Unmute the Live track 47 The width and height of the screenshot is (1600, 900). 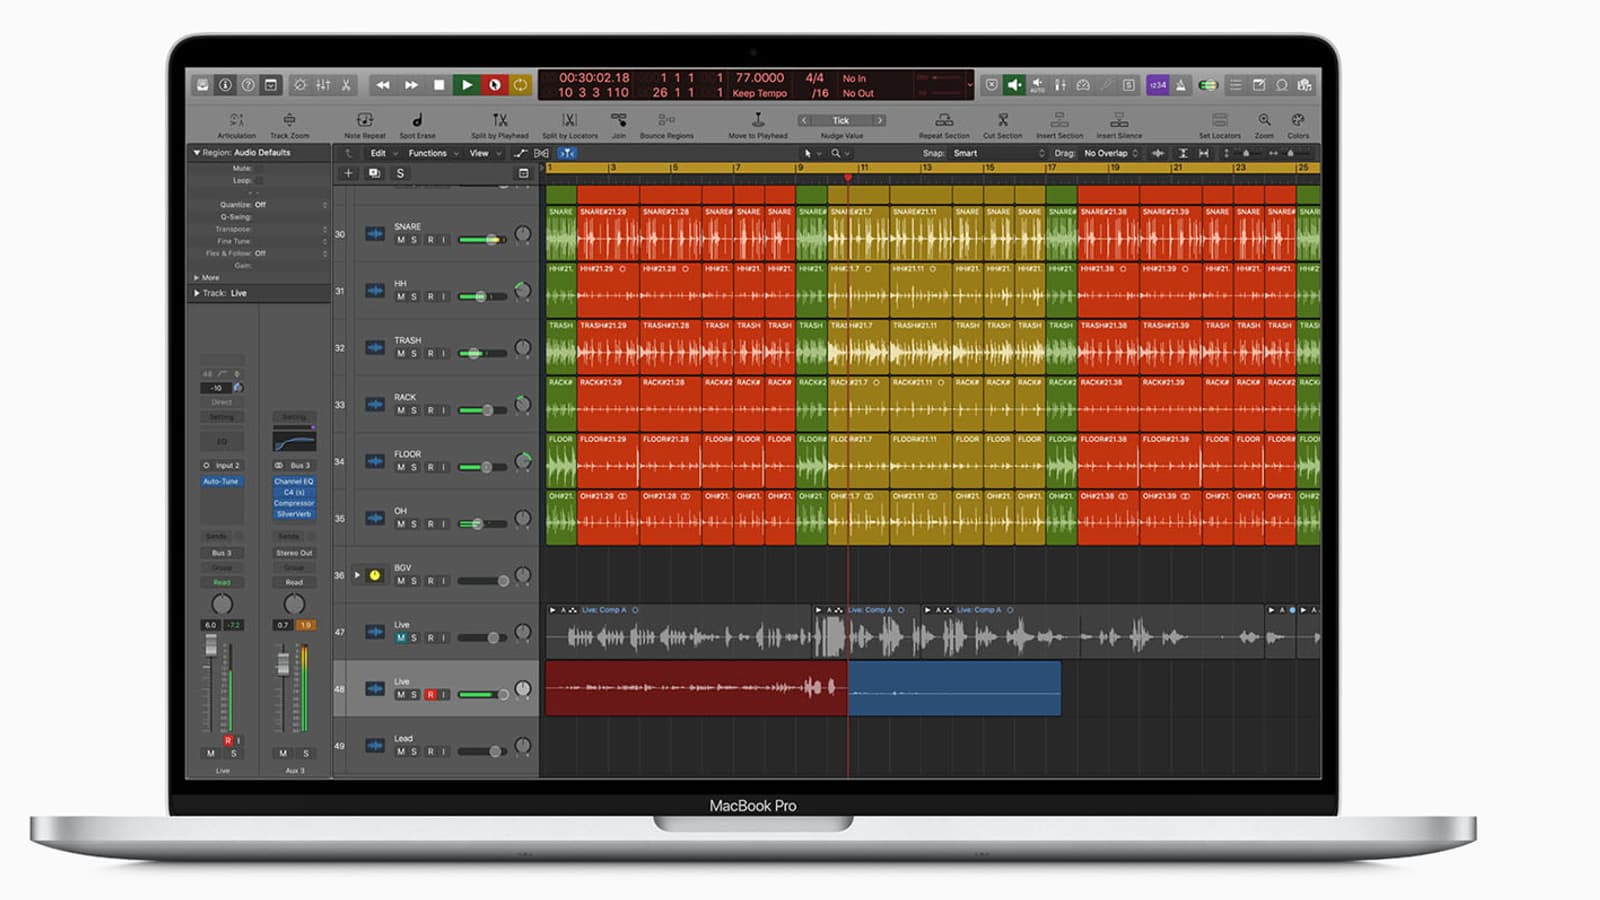coord(401,638)
